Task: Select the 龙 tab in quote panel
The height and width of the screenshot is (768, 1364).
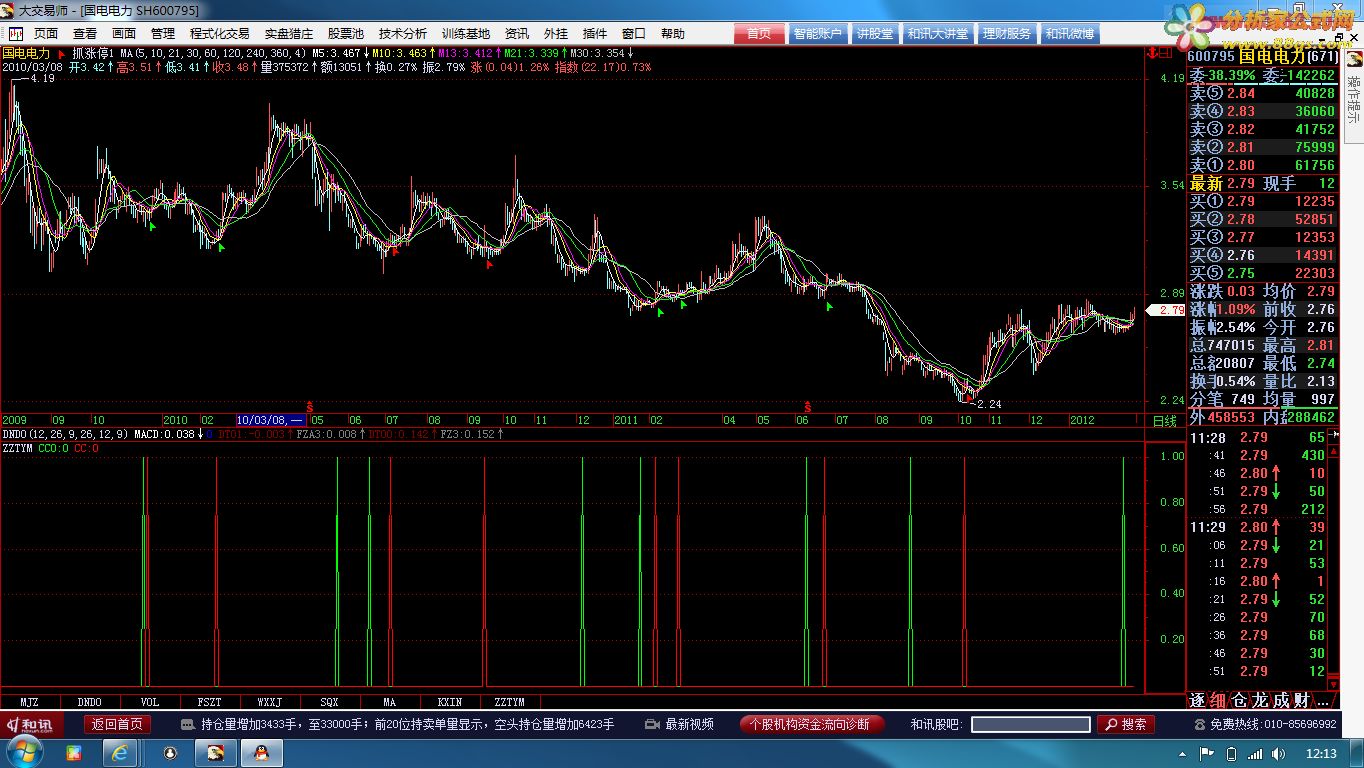Action: 1260,699
